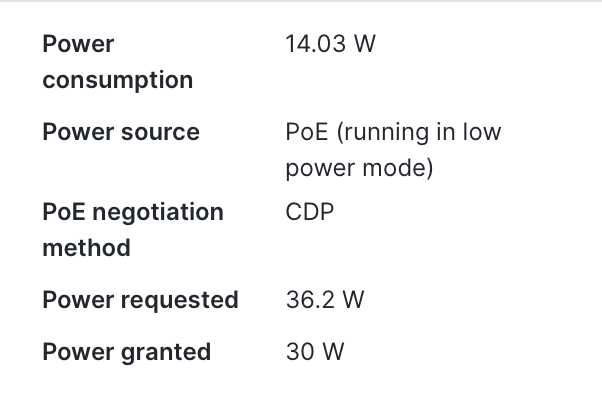Click the word 'requested' in the label
The height and width of the screenshot is (396, 602).
pos(180,301)
